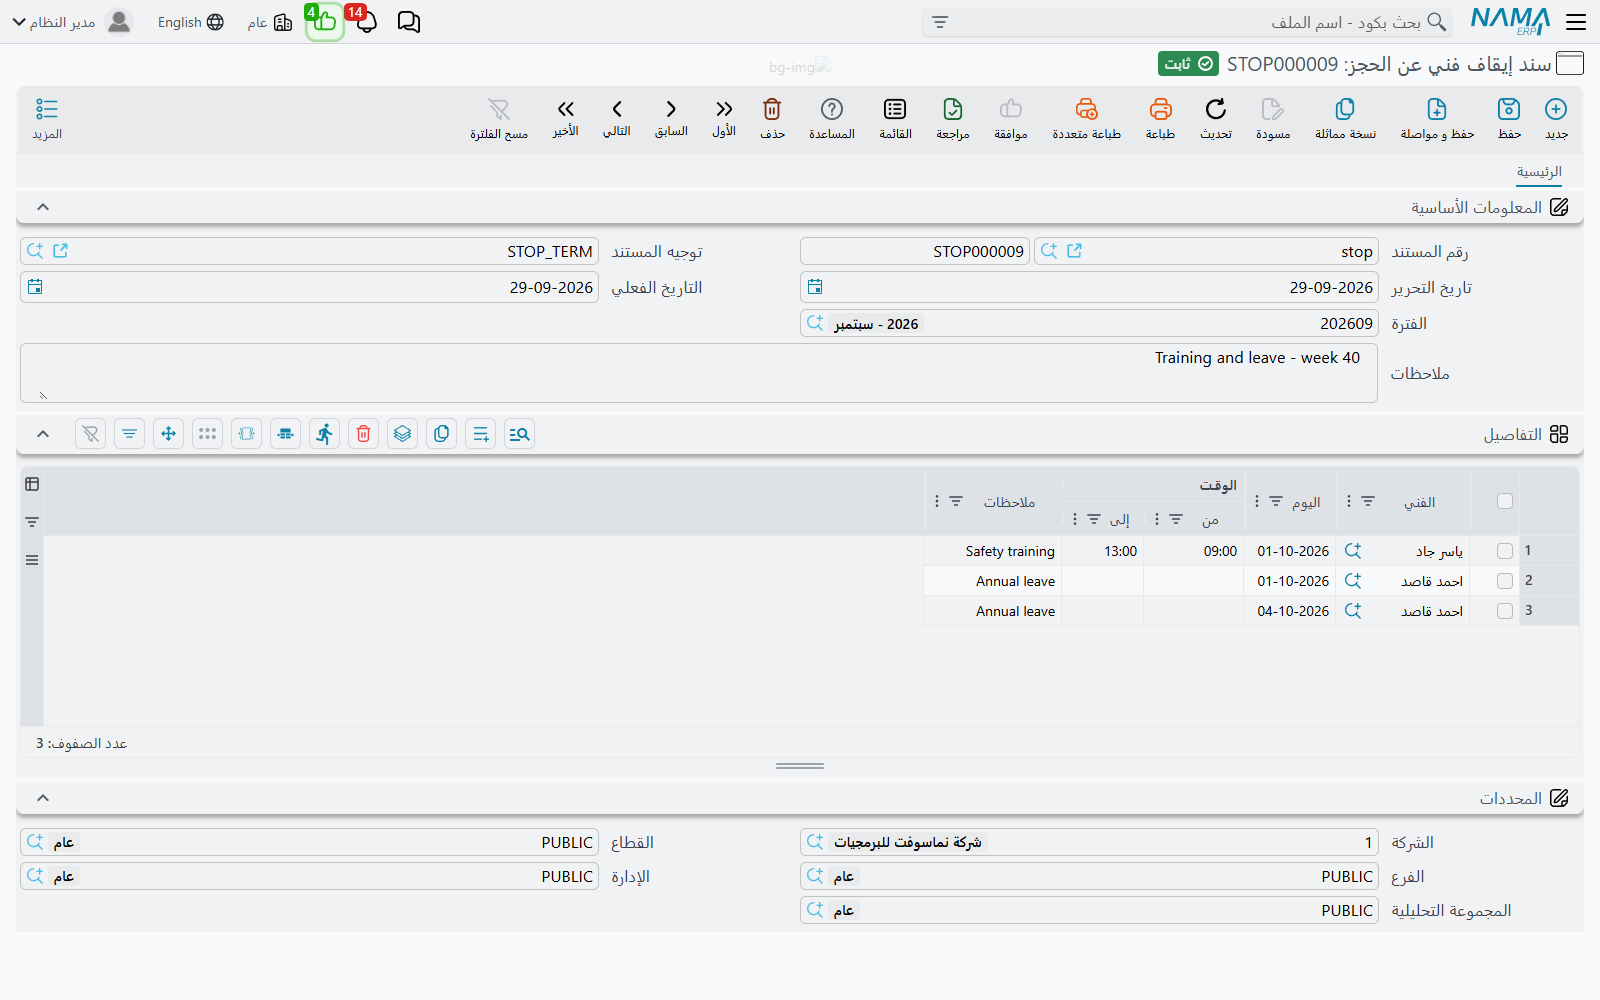Viewport: 1600px width, 1000px height.
Task: Open the مدير النظام user dropdown
Action: point(72,22)
